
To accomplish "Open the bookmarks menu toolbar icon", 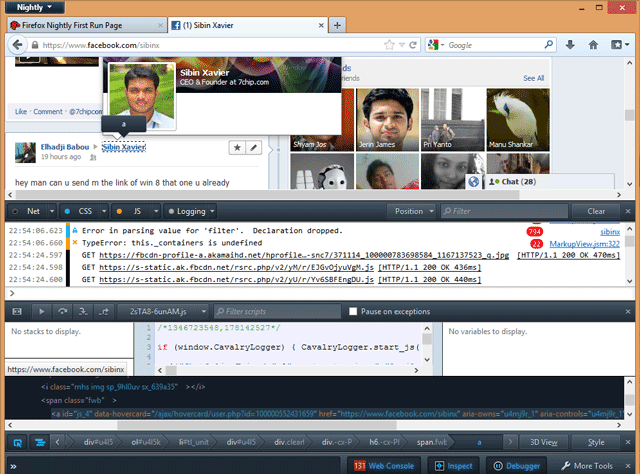I will (x=620, y=45).
